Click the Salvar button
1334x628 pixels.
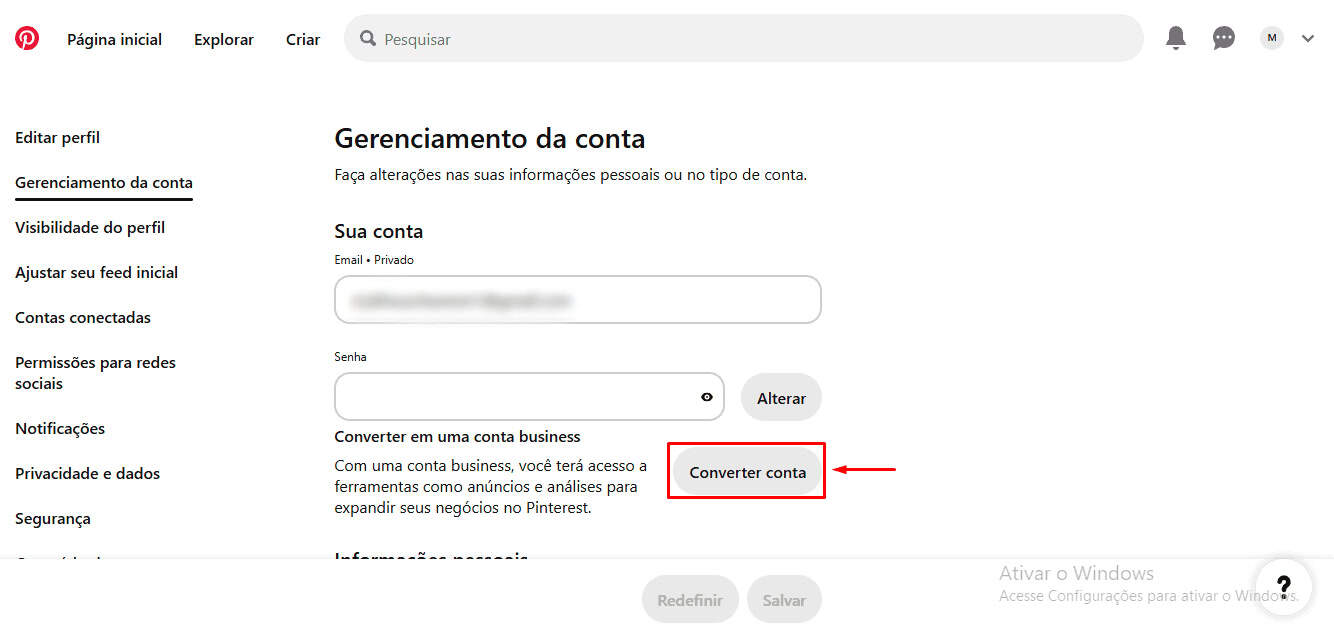click(x=784, y=600)
